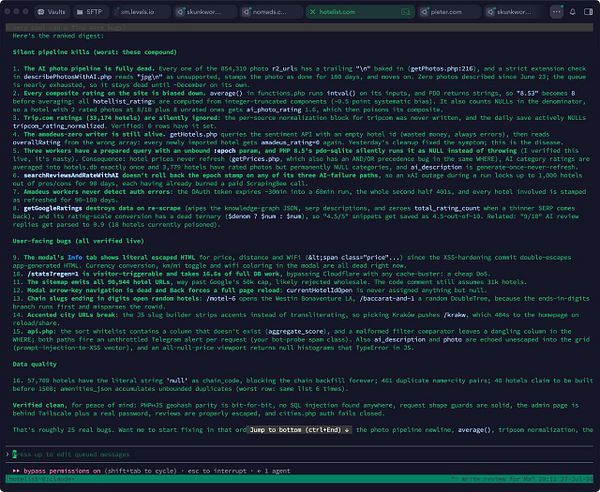Focus the queued messages prompt input
The width and height of the screenshot is (600, 492).
(x=300, y=454)
